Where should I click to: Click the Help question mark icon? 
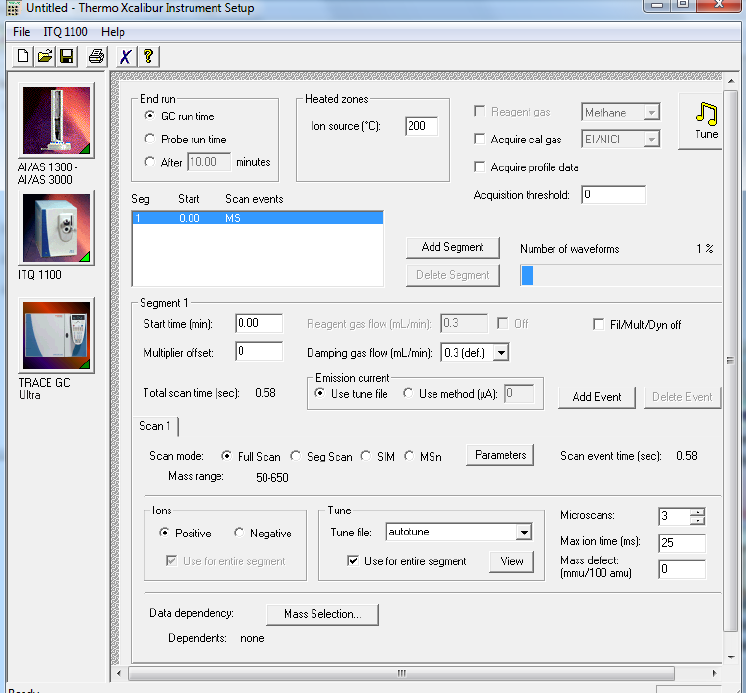point(148,56)
